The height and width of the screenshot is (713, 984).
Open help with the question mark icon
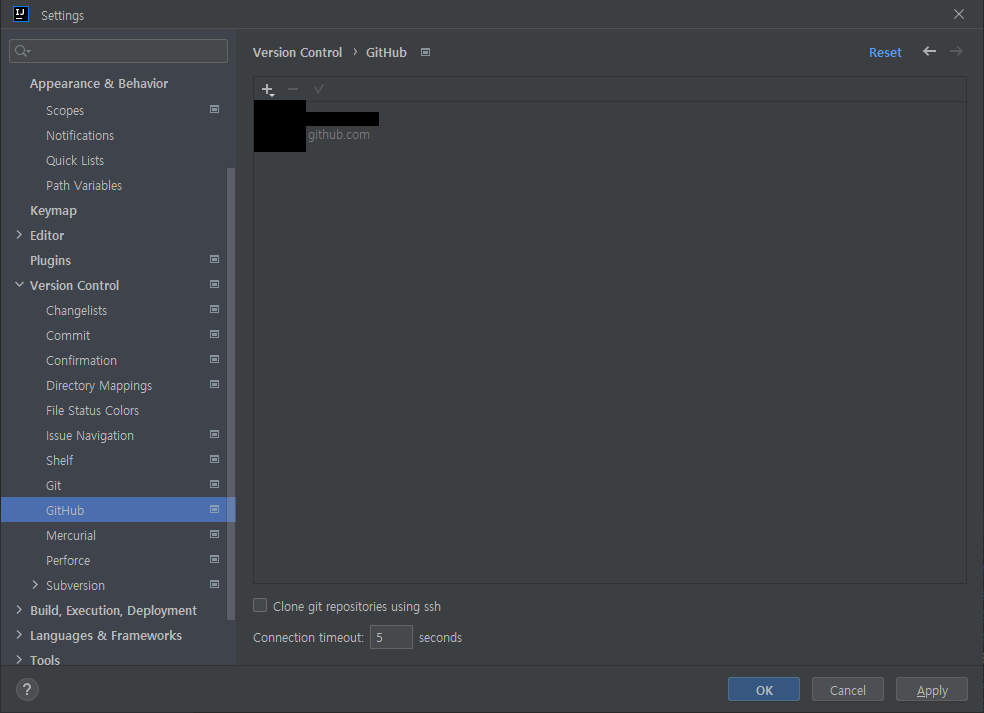tap(27, 689)
